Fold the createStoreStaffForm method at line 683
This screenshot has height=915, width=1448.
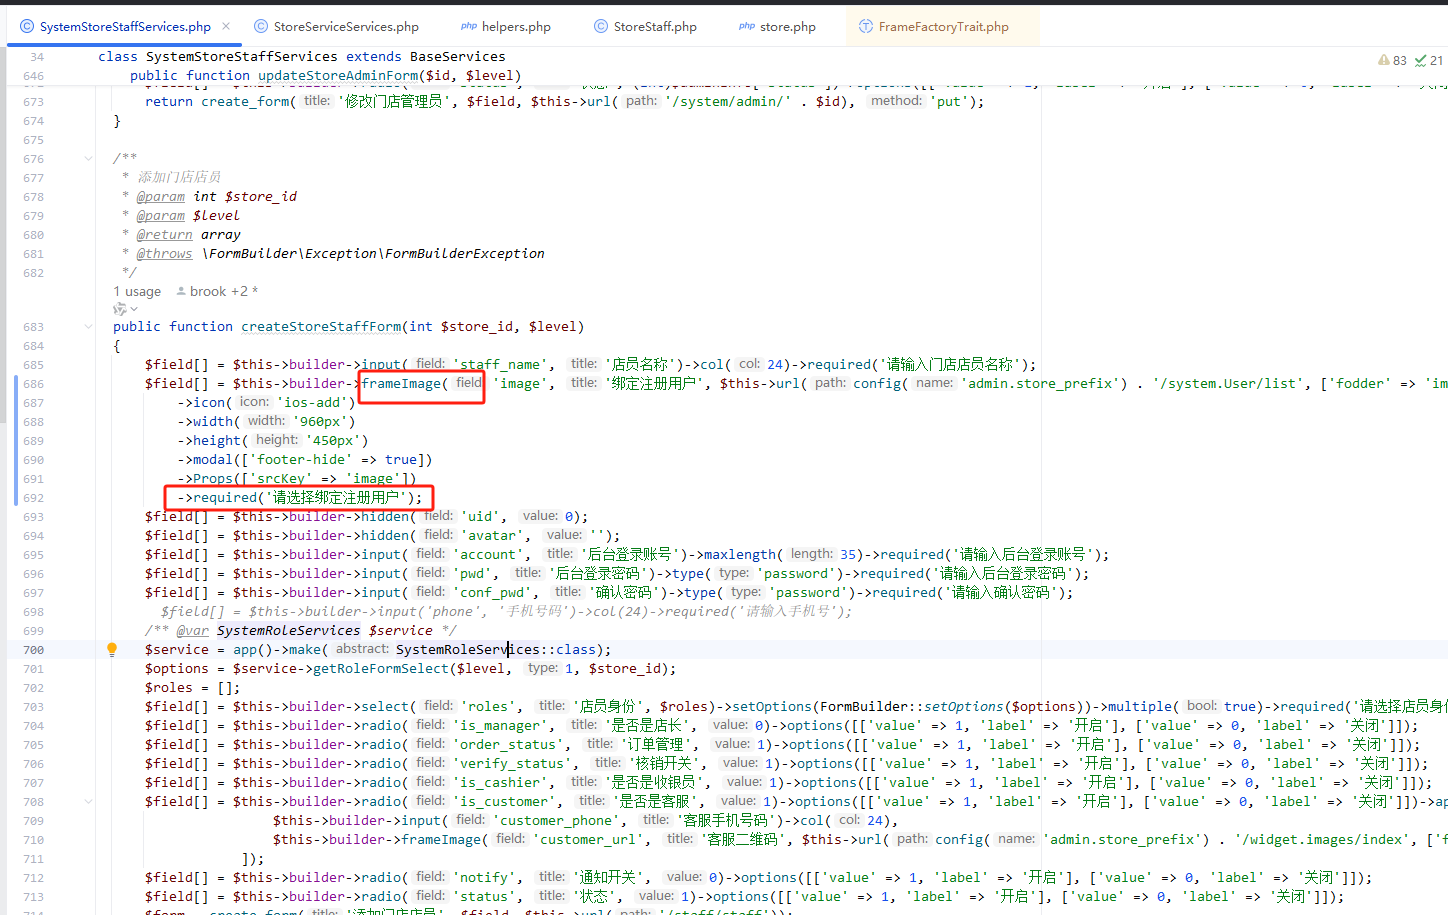(88, 327)
